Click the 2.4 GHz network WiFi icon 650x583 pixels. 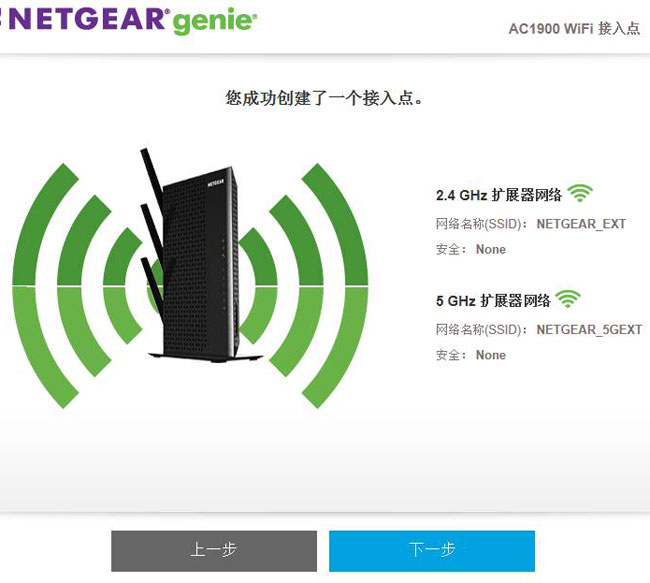coord(580,193)
